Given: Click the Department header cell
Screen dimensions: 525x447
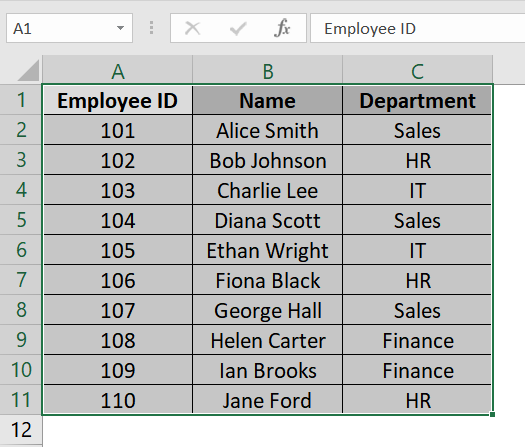Looking at the screenshot, I should [417, 100].
